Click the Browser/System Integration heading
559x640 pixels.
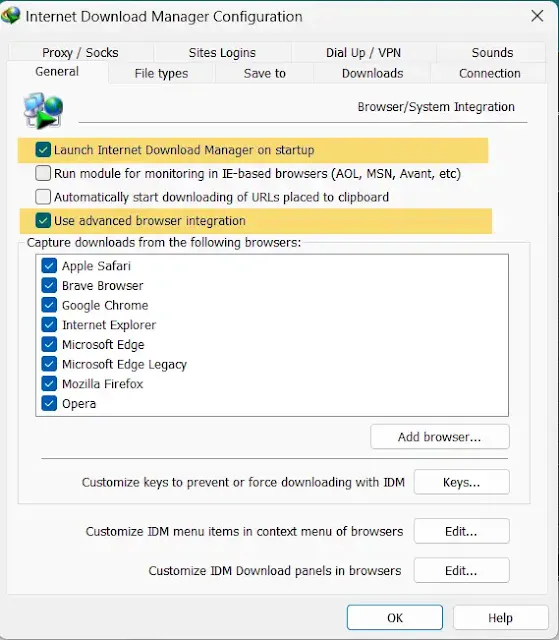point(436,107)
